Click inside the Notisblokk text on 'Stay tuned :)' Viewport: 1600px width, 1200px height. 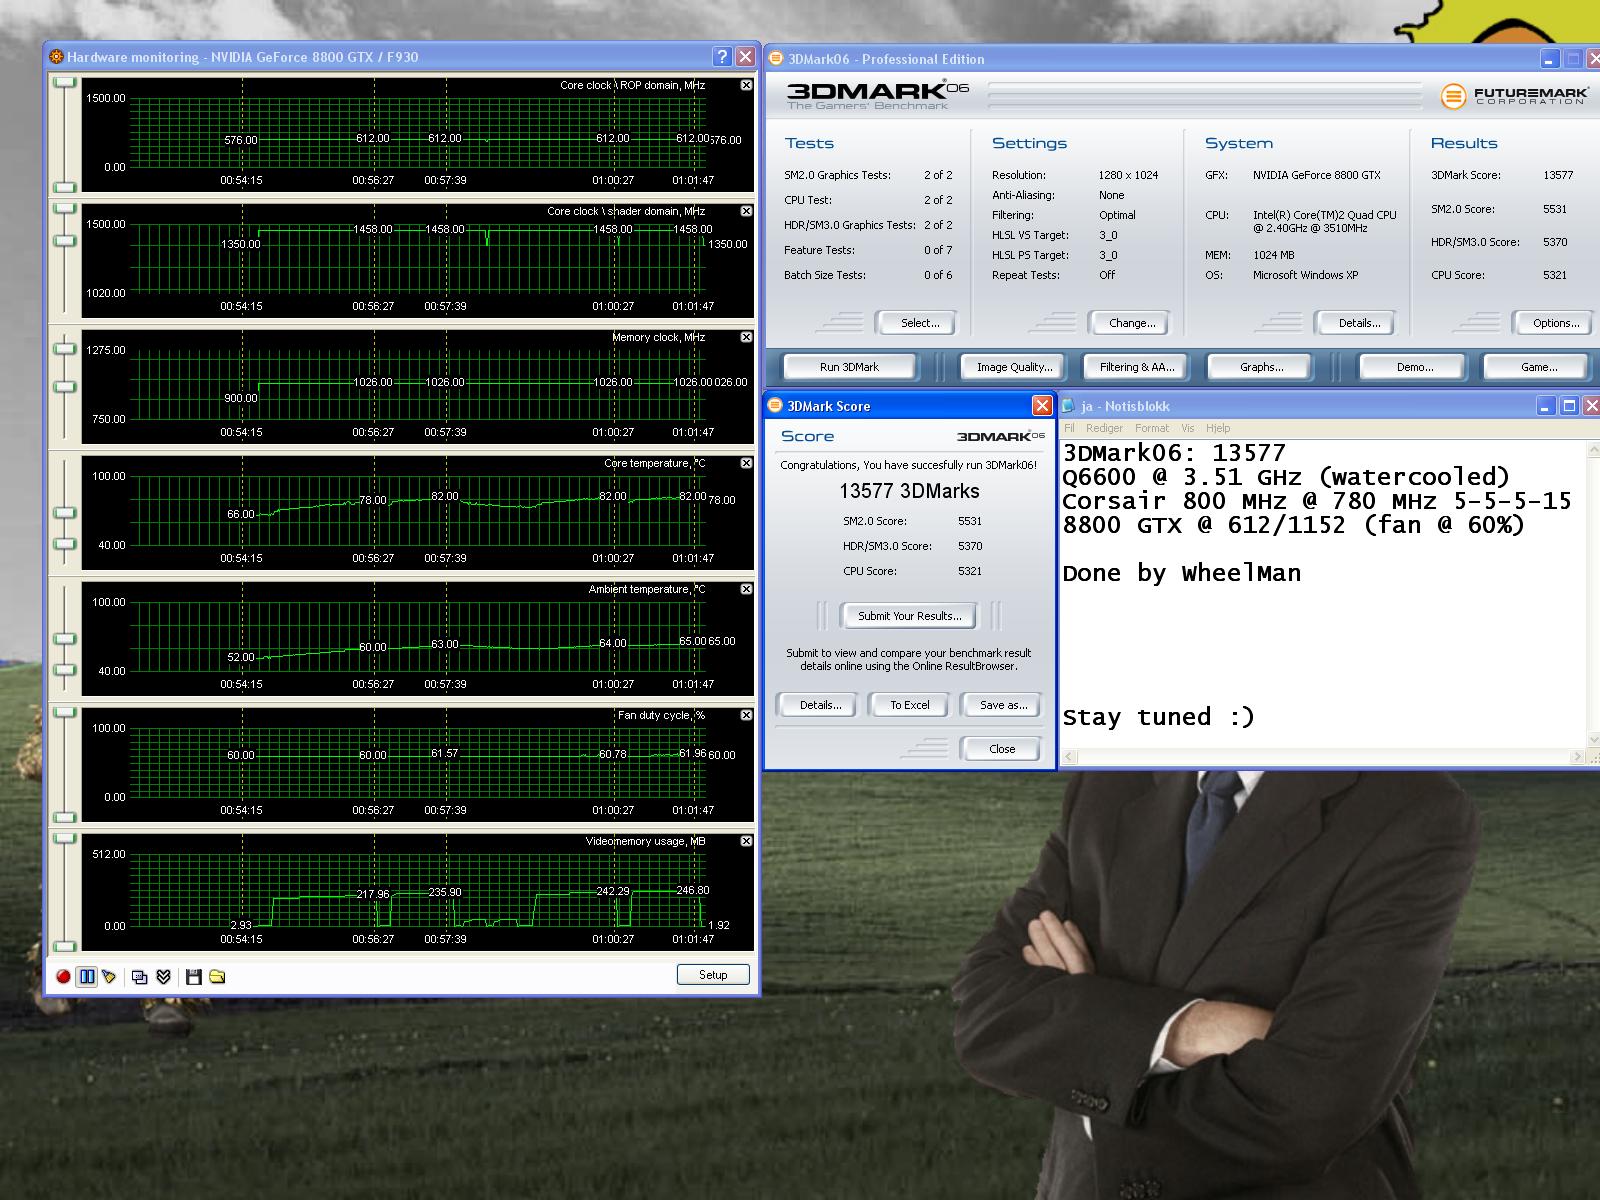[x=1158, y=718]
